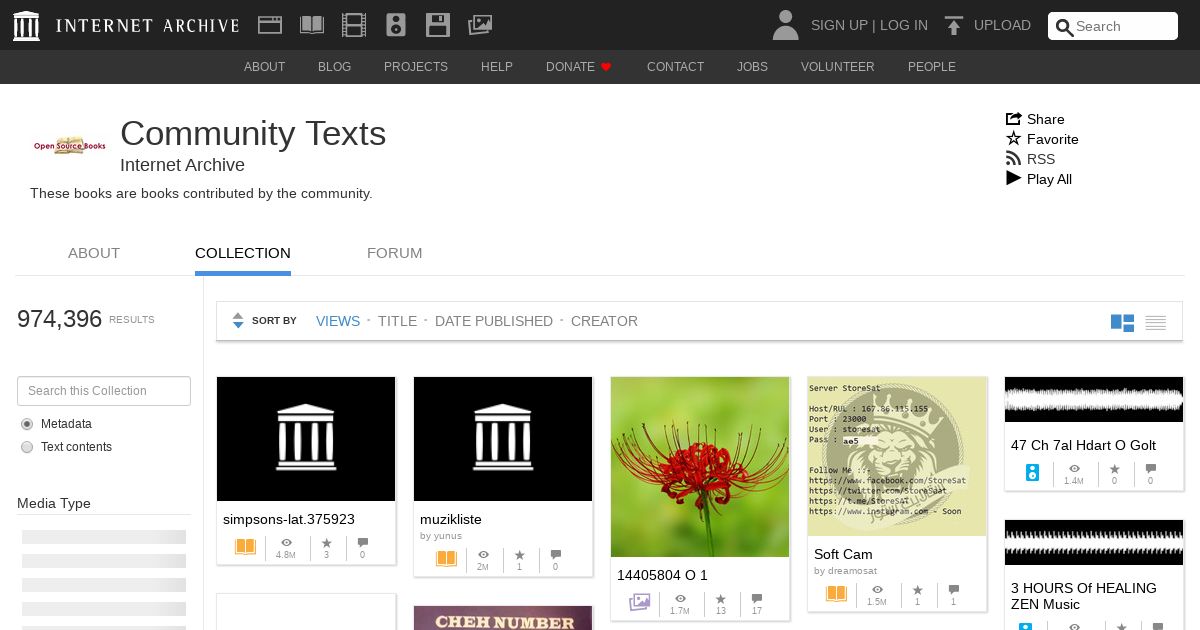The width and height of the screenshot is (1200, 630).
Task: Open the BLOG nav link
Action: [x=335, y=67]
